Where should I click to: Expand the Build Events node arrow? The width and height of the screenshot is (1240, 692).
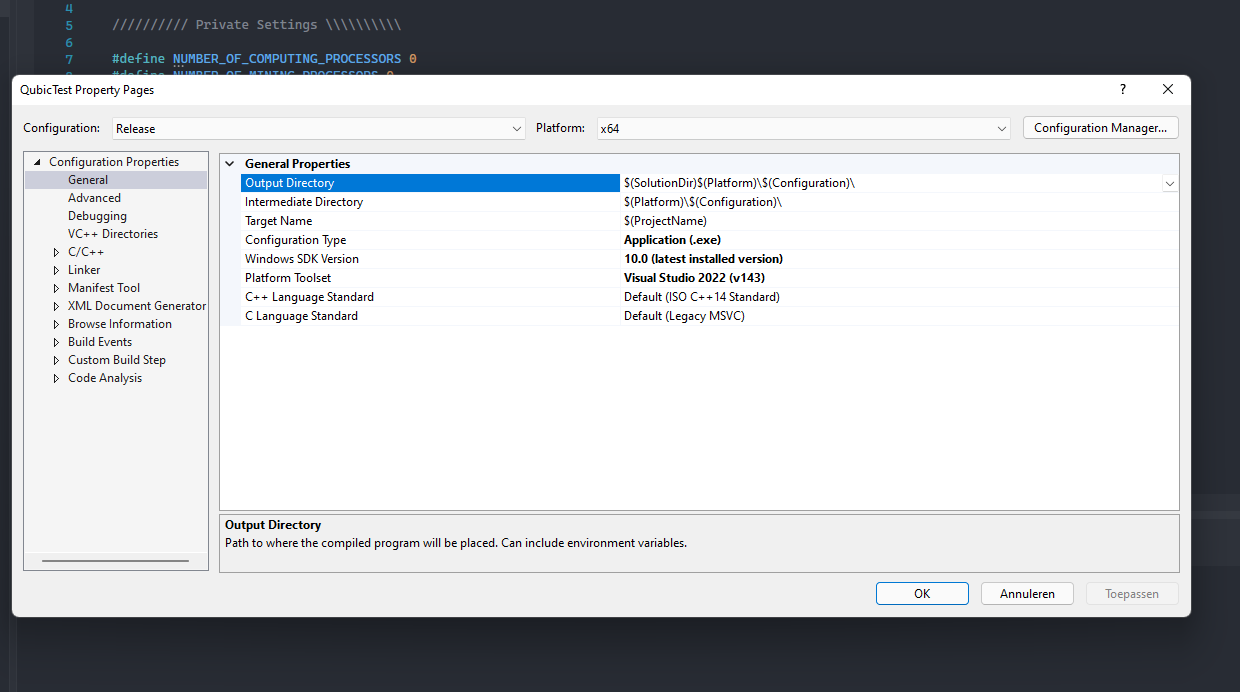[57, 342]
